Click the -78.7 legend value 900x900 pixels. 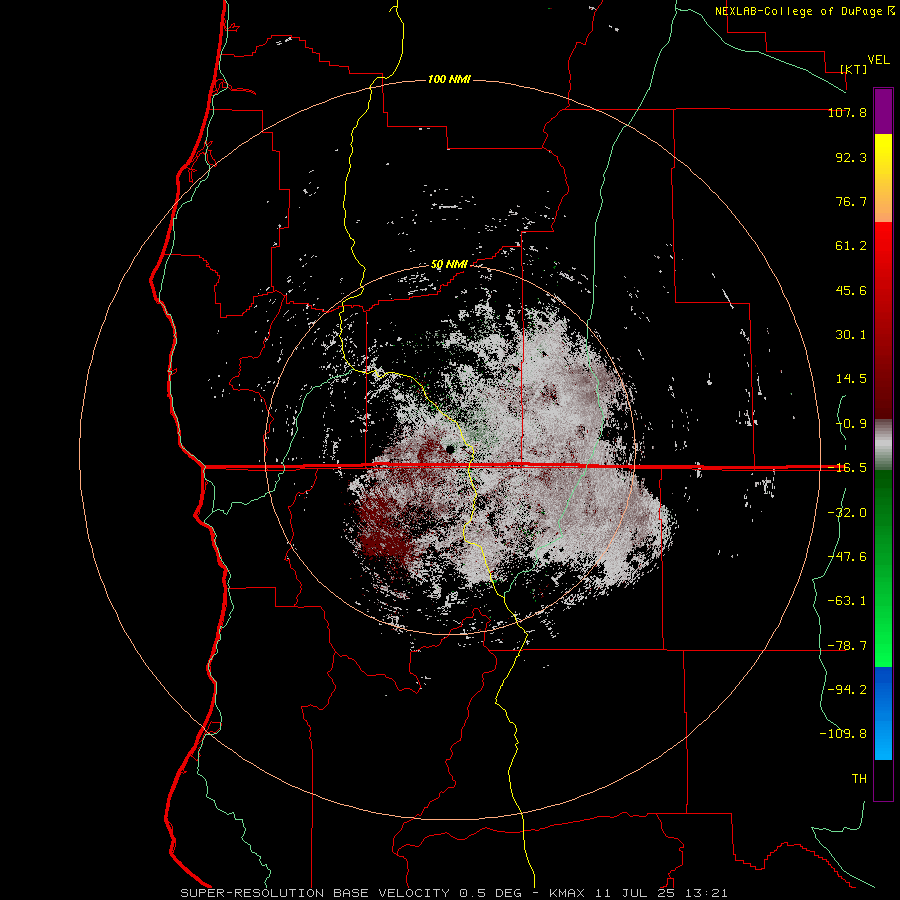847,646
